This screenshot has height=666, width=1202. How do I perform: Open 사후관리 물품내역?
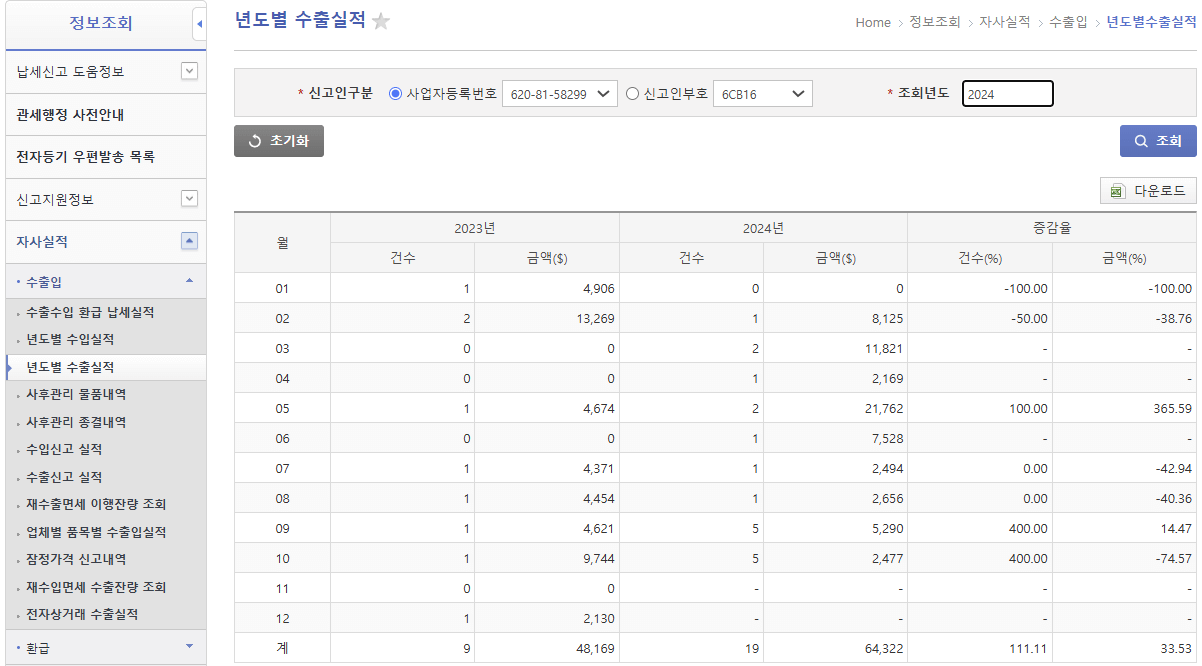(x=76, y=395)
